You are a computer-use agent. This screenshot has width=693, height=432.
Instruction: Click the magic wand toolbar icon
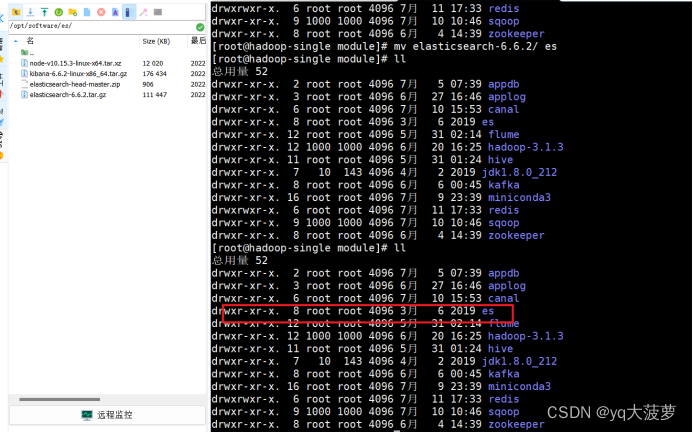pos(143,12)
